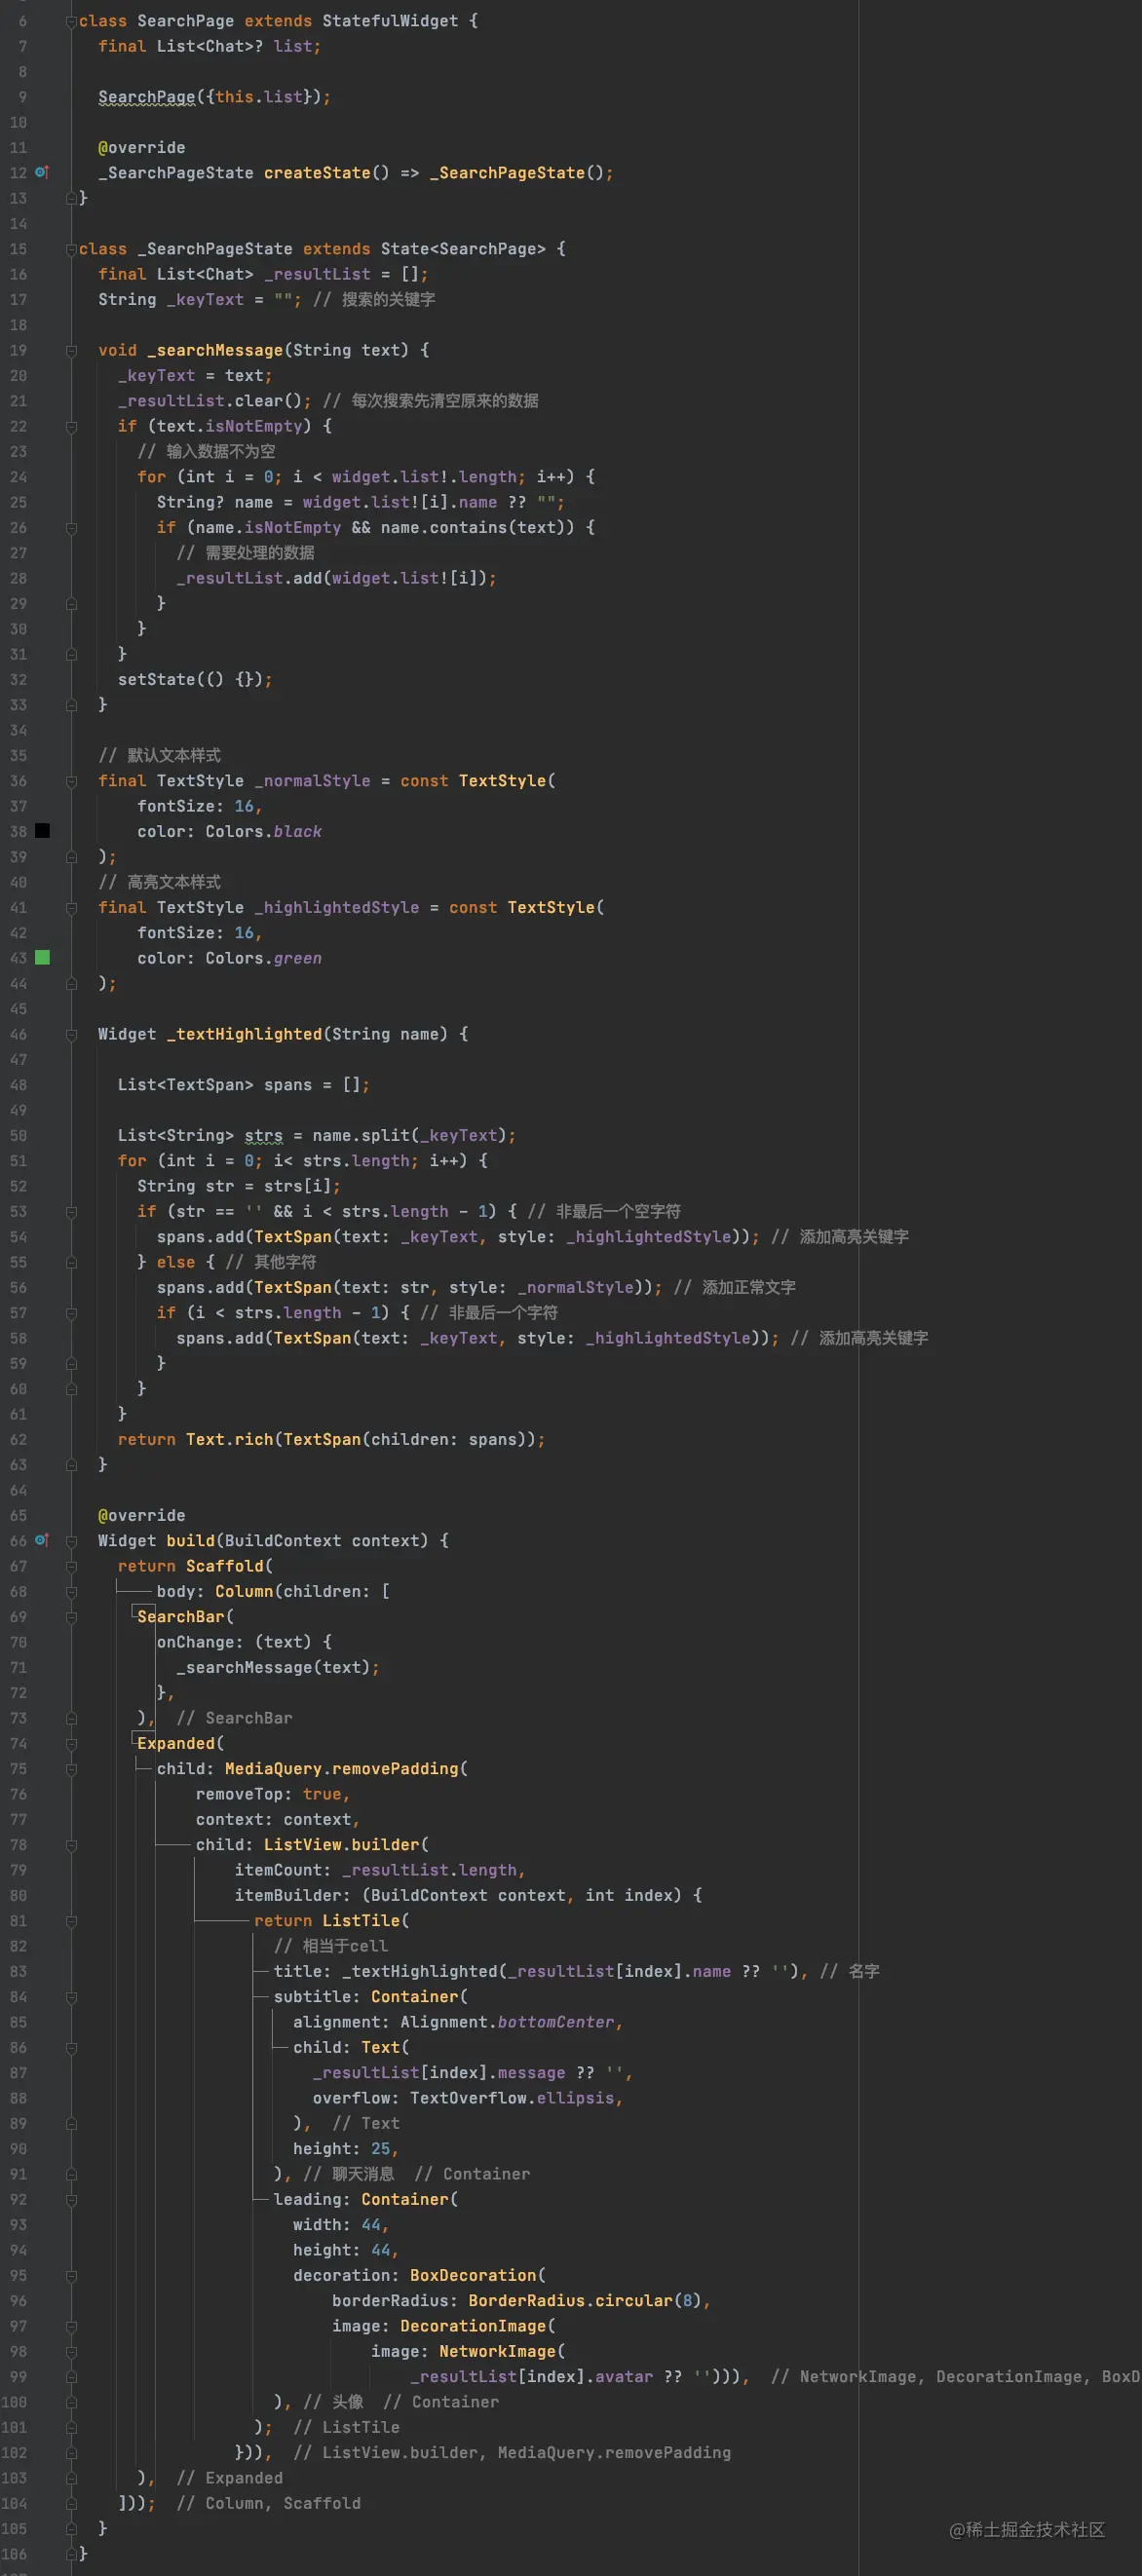Collapse the Widget build method
Viewport: 1142px width, 2576px height.
71,1540
